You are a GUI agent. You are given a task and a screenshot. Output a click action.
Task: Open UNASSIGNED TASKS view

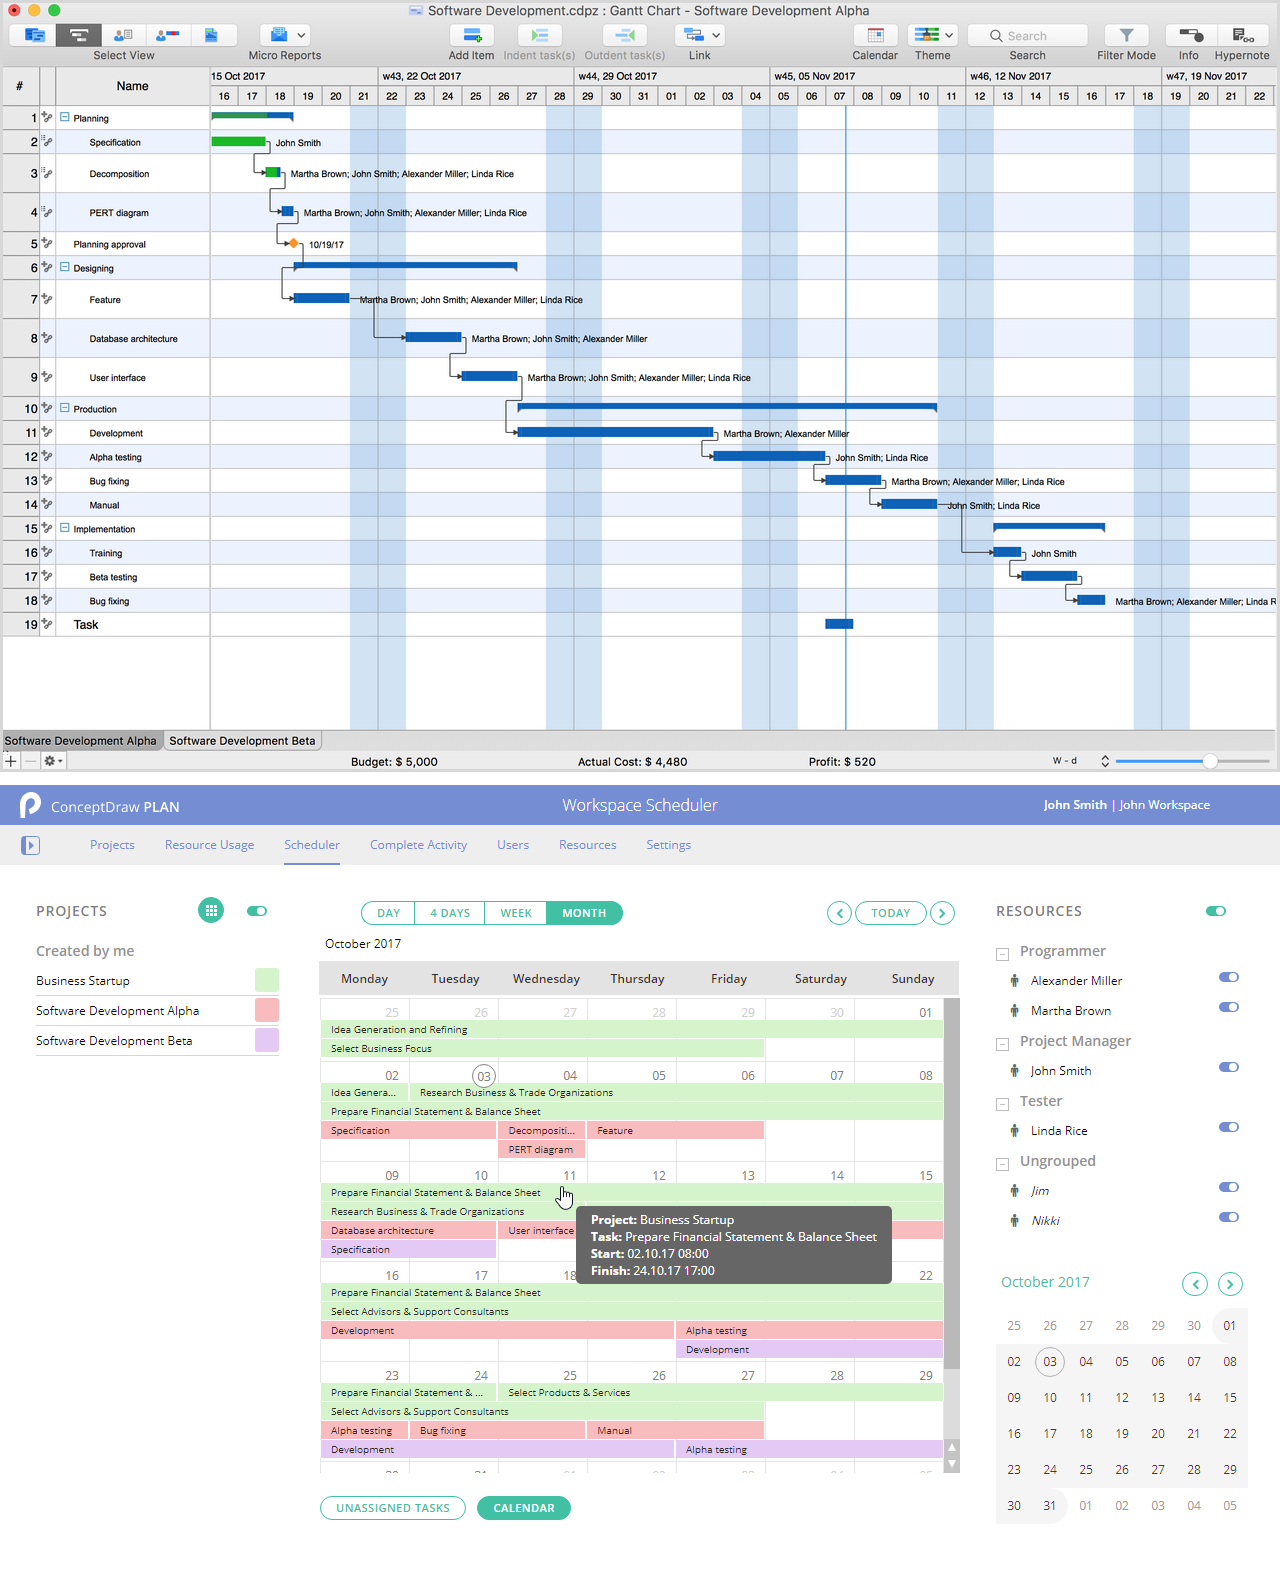393,1508
